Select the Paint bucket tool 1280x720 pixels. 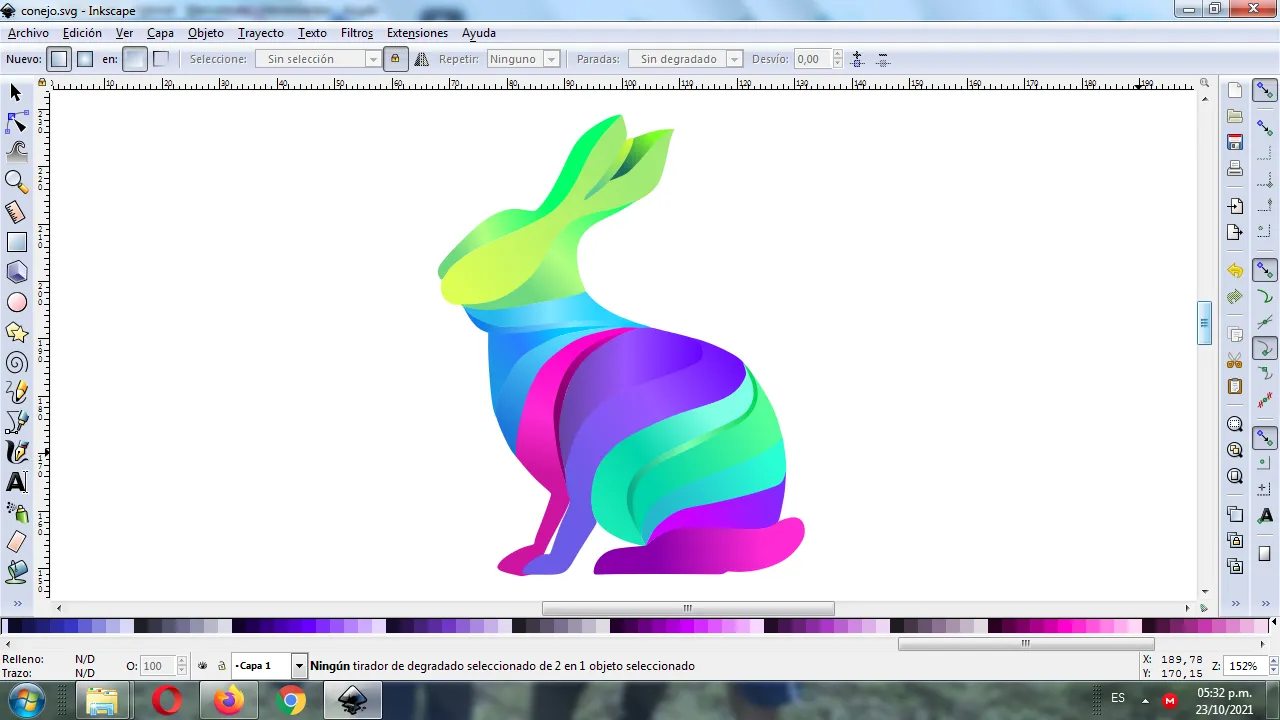tap(16, 572)
